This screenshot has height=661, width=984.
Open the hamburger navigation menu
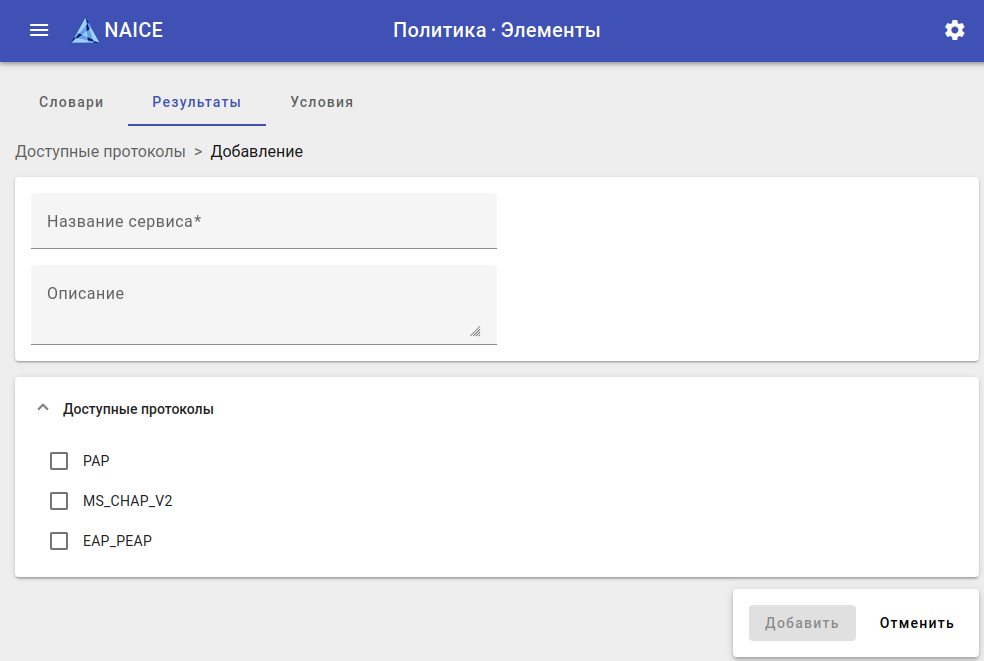click(x=39, y=30)
